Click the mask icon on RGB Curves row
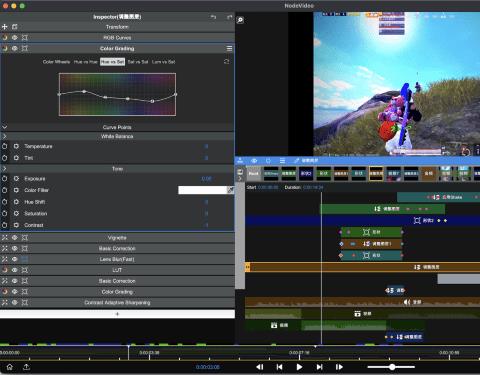The width and height of the screenshot is (480, 375). point(25,38)
